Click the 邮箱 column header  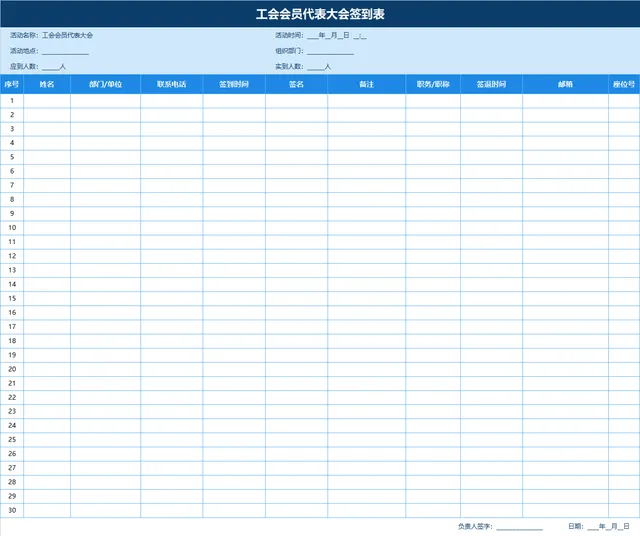(565, 85)
